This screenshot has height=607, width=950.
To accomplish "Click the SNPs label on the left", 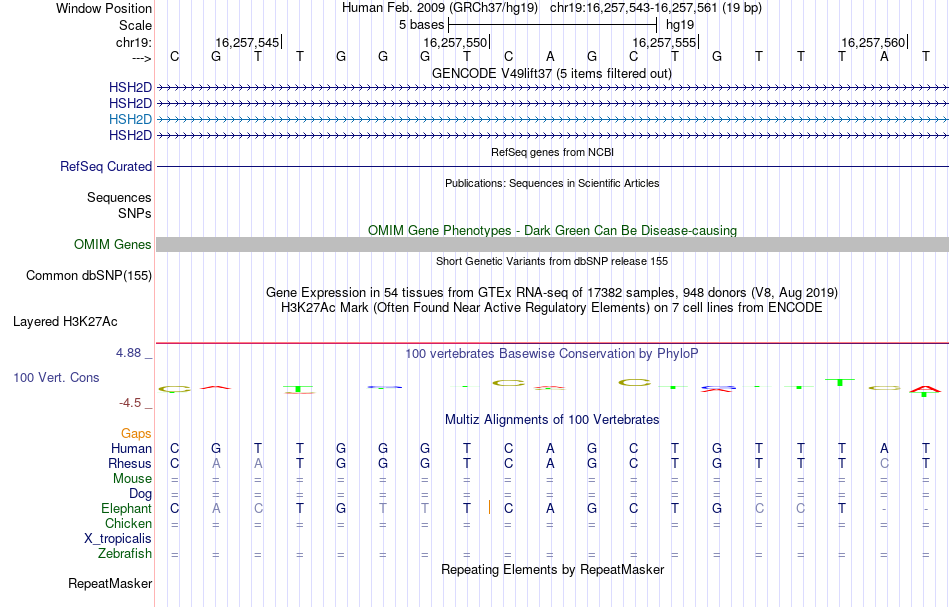I will (135, 213).
